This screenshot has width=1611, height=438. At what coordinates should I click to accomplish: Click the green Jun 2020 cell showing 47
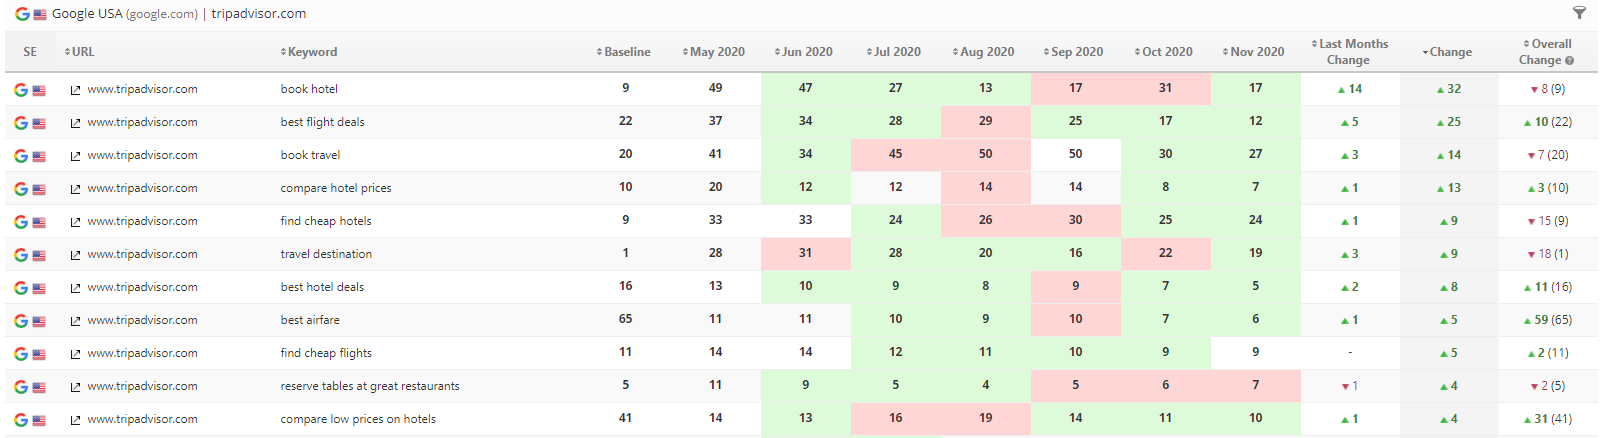pos(805,88)
